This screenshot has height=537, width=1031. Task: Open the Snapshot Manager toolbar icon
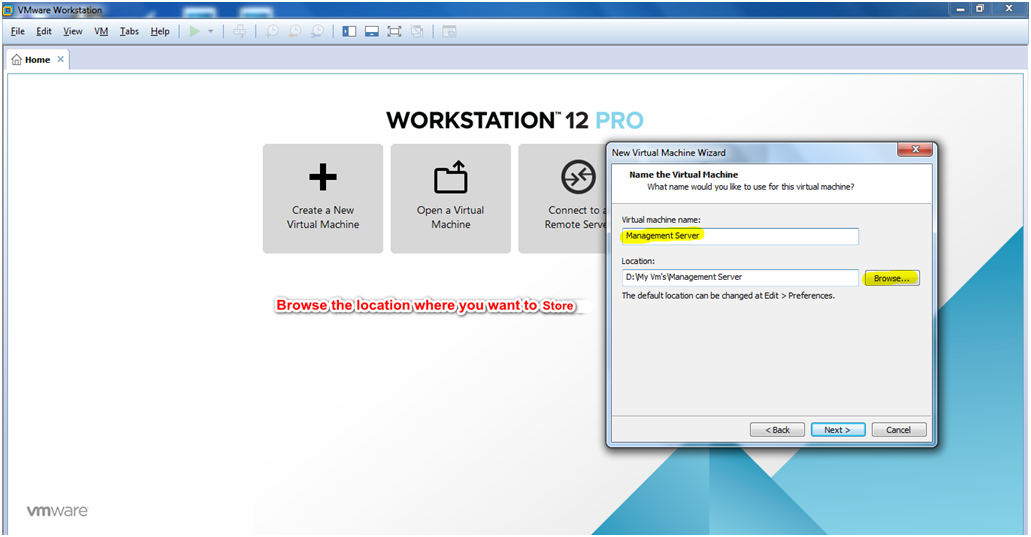pos(317,31)
